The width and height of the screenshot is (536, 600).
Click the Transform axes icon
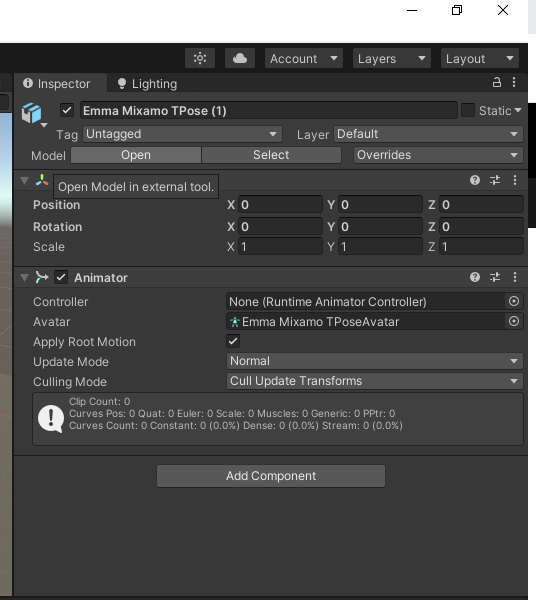[42, 180]
